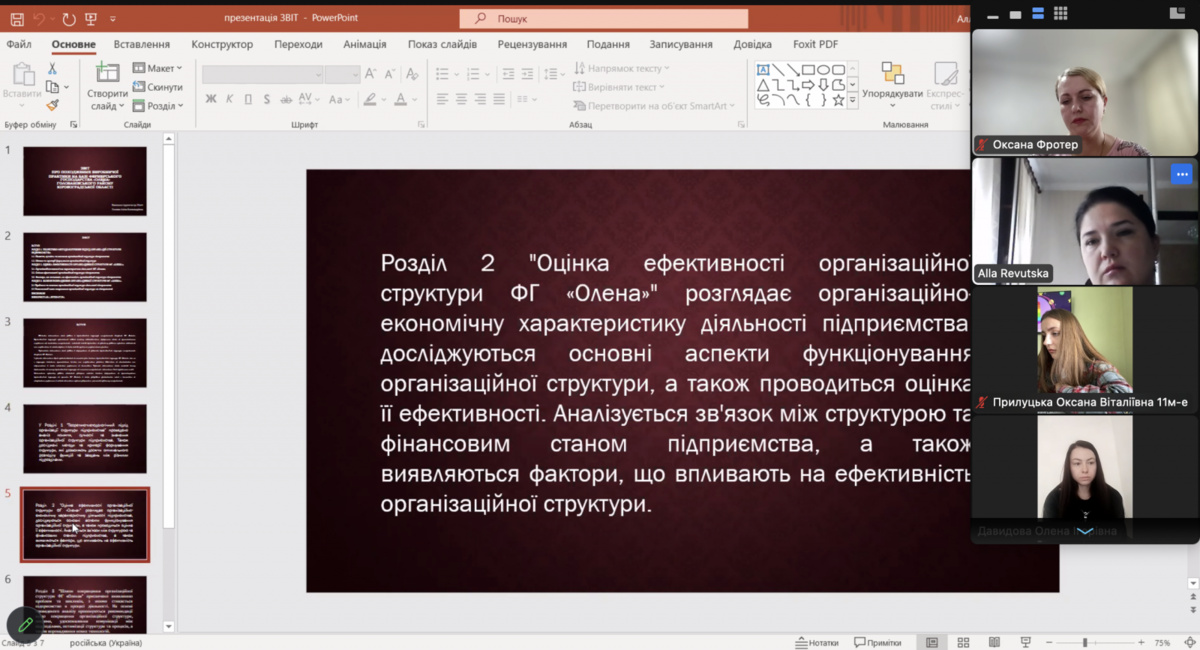Screen dimensions: 1200x650
Task: Toggle strikethrough formatting
Action: pyautogui.click(x=285, y=99)
